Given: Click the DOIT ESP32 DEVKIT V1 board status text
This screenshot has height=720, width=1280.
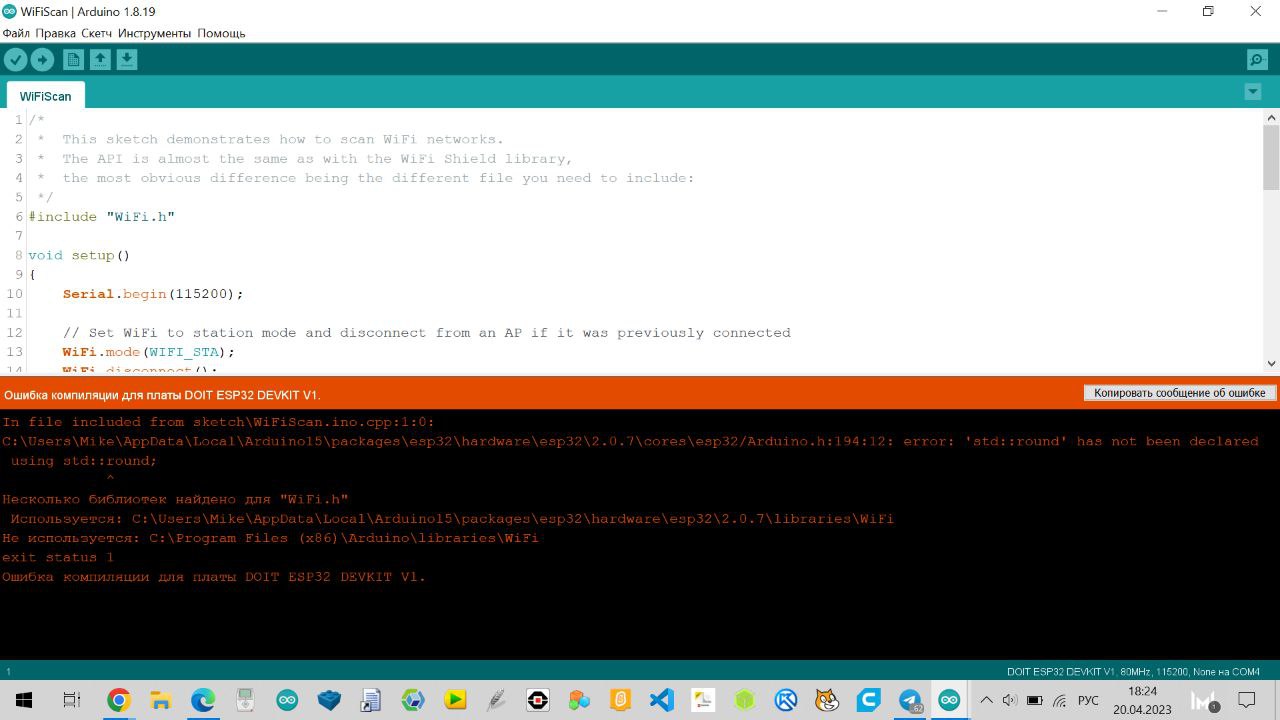Looking at the screenshot, I should coord(1133,672).
